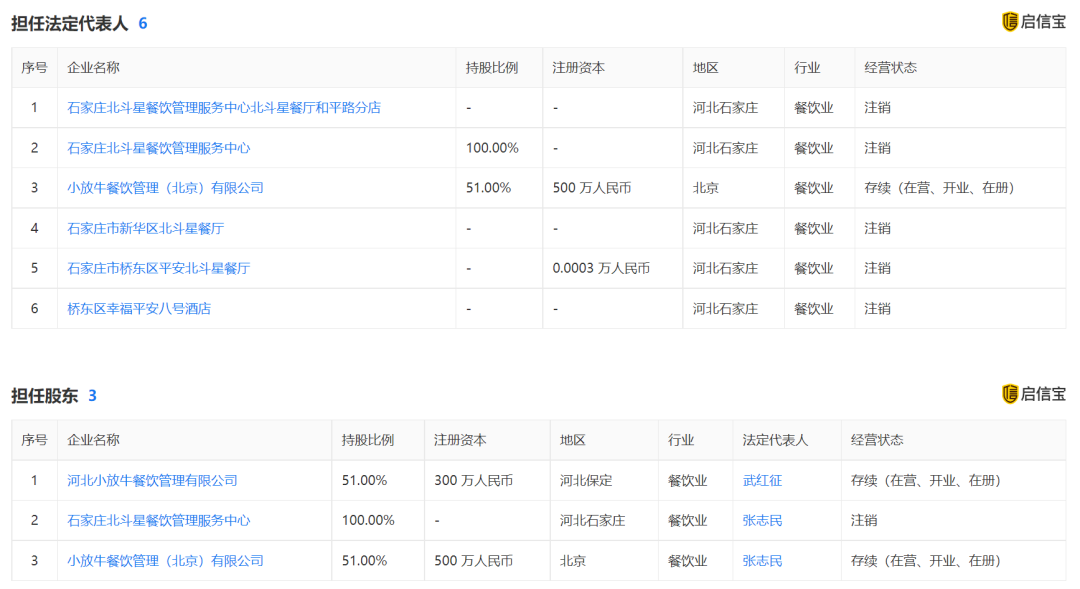This screenshot has height=589, width=1080.
Task: Click 注册资本 header in shareholder table
Action: [460, 440]
